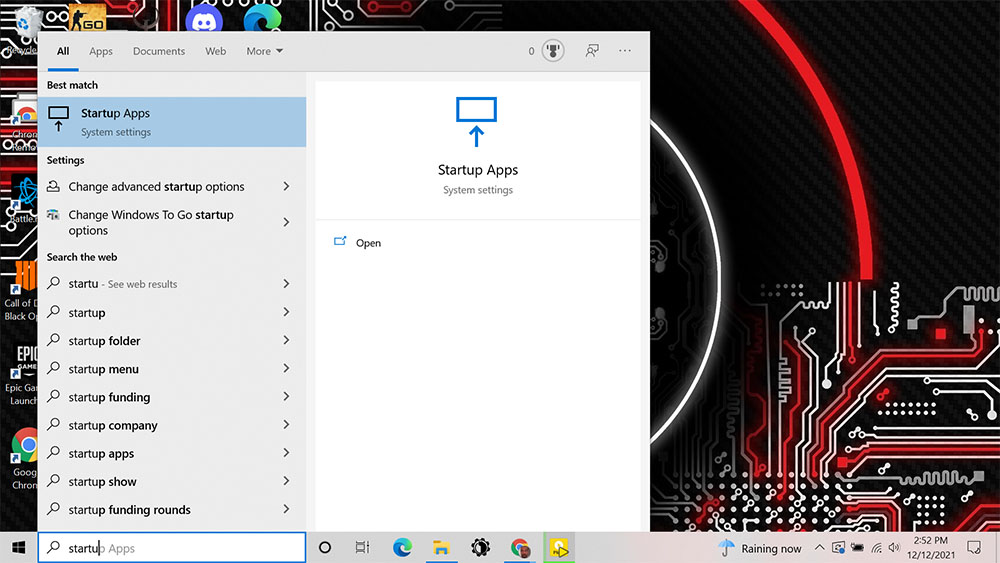
Task: Expand arrow beside startup folder suggestion
Action: point(286,340)
